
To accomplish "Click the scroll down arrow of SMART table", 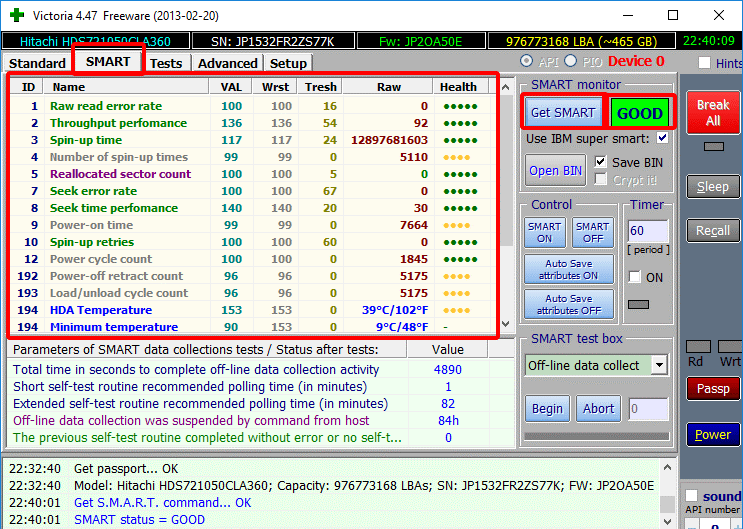I will click(506, 324).
